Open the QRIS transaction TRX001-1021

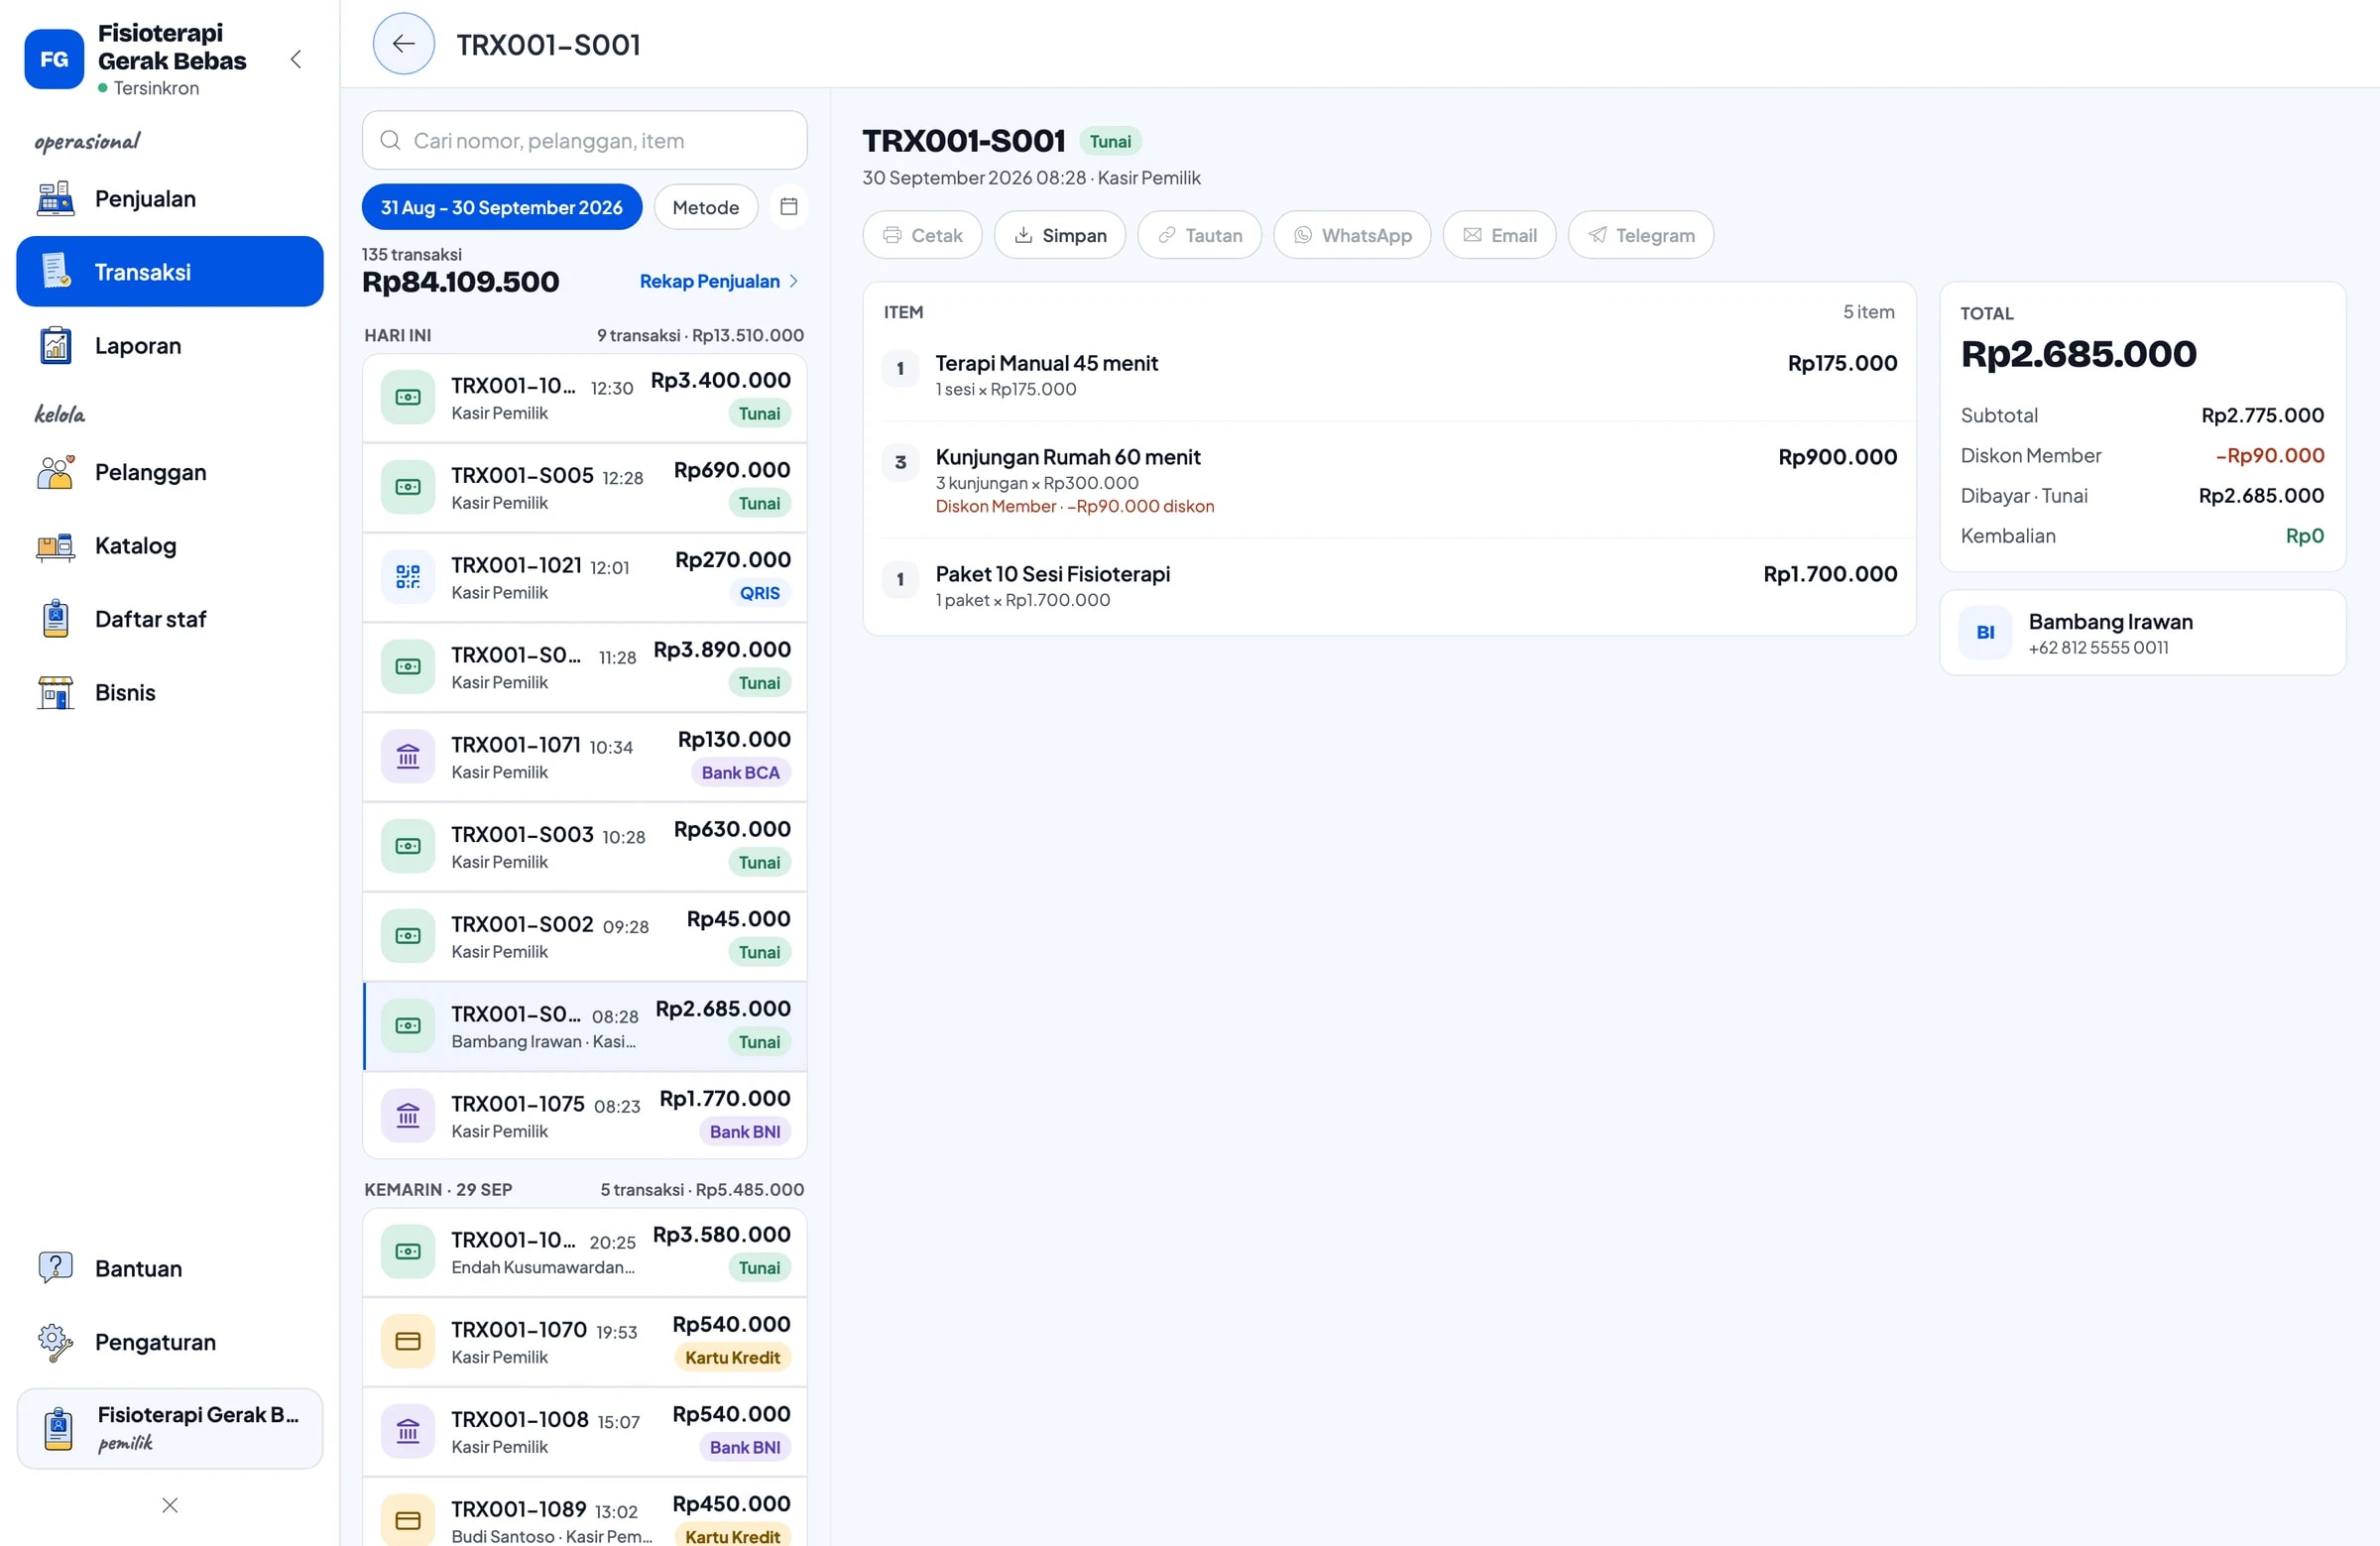coord(585,577)
